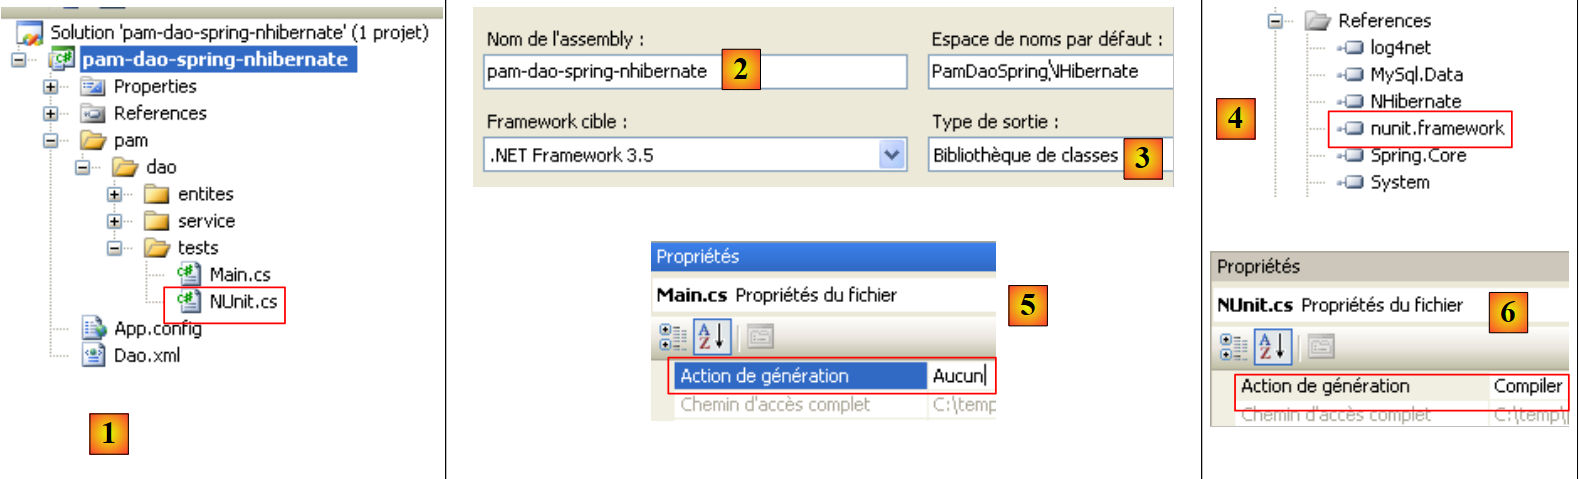Collapse the References node in right tree
The image size is (1579, 479).
[x=1275, y=20]
